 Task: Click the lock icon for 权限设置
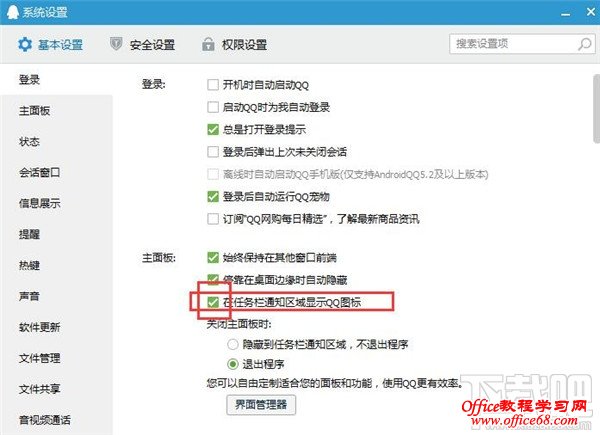[208, 44]
